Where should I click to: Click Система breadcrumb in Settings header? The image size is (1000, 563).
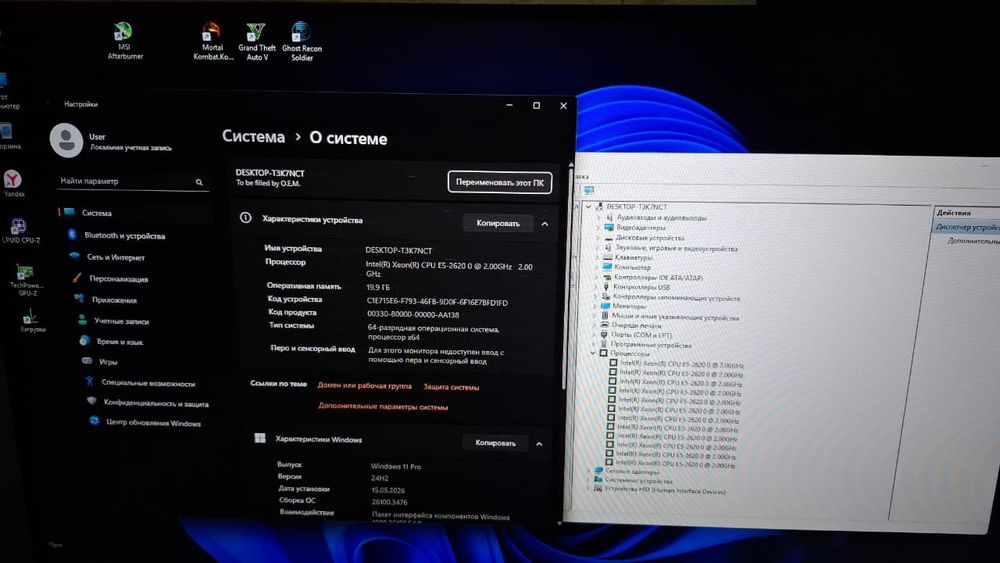point(253,136)
